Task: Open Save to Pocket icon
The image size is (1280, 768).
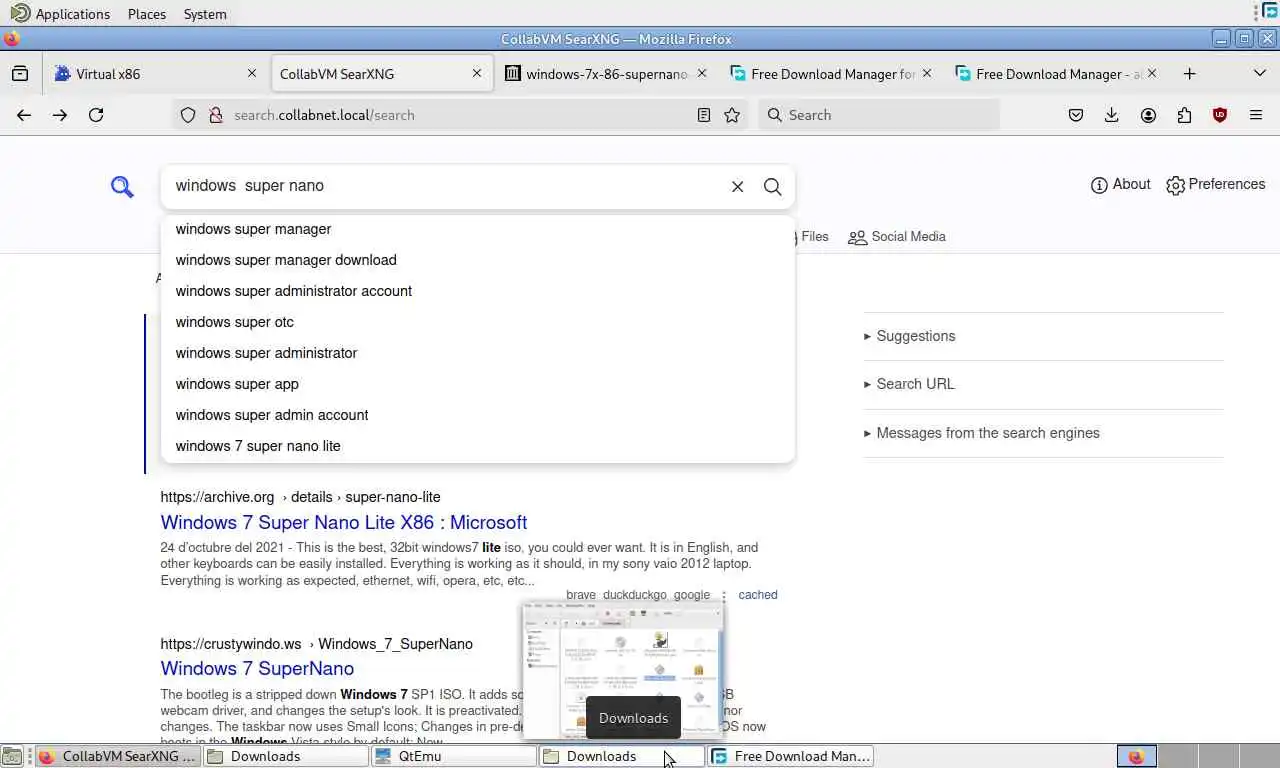Action: click(1076, 115)
